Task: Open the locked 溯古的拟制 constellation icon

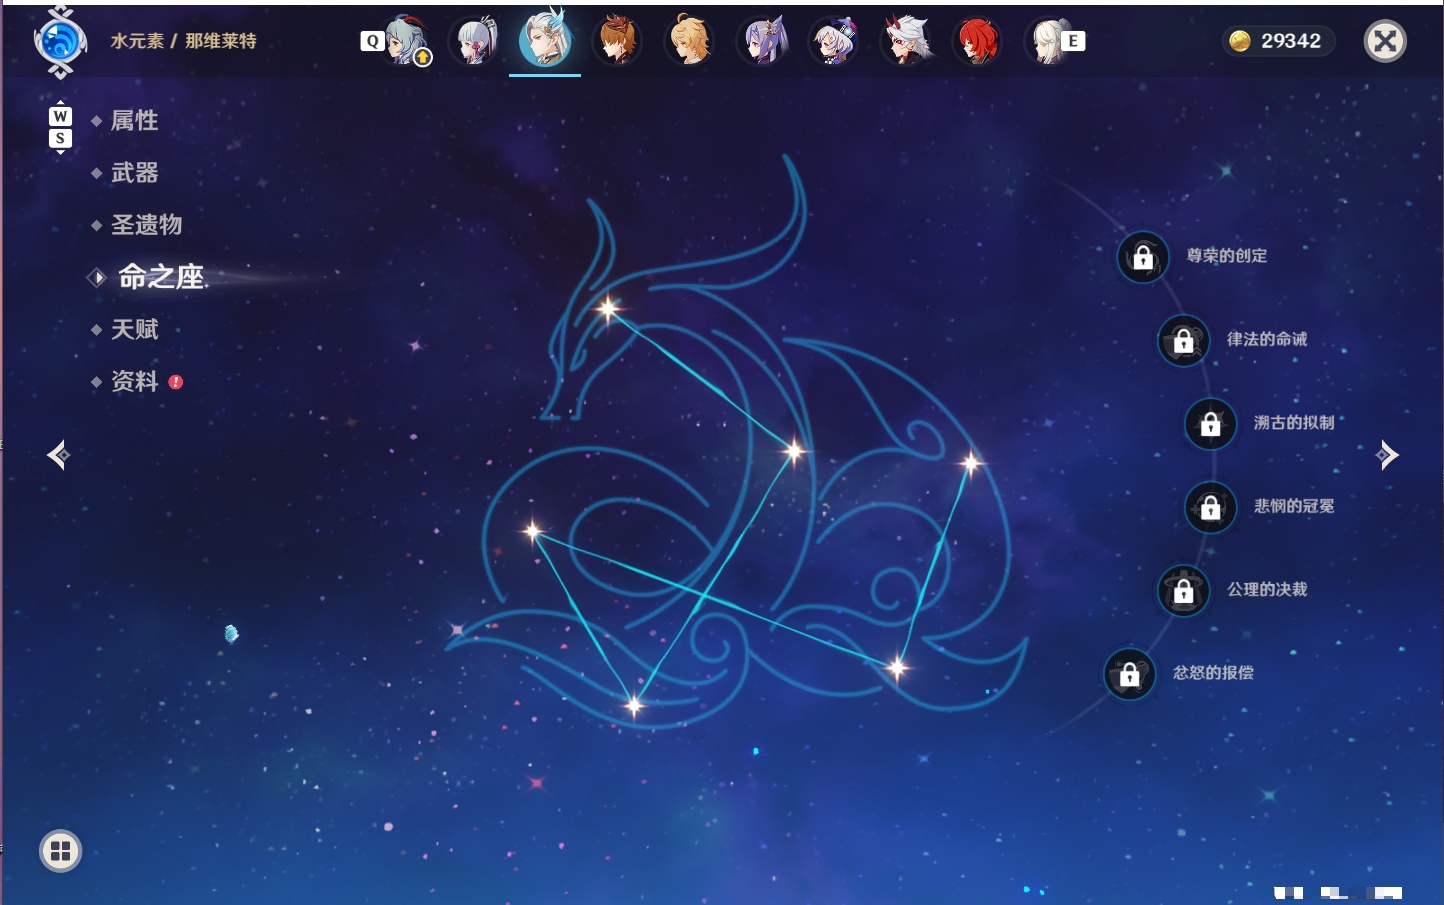Action: 1211,424
